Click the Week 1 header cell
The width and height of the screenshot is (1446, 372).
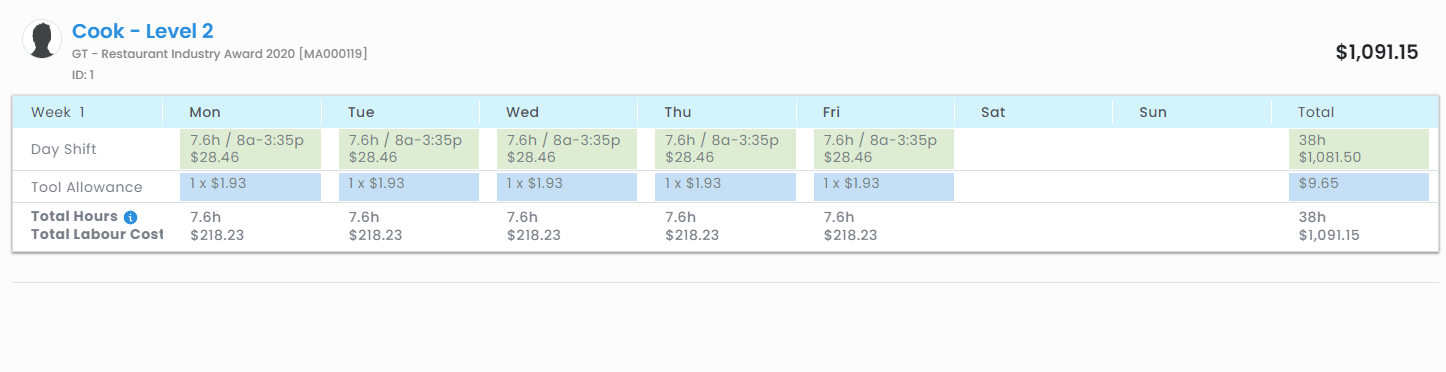[87, 112]
